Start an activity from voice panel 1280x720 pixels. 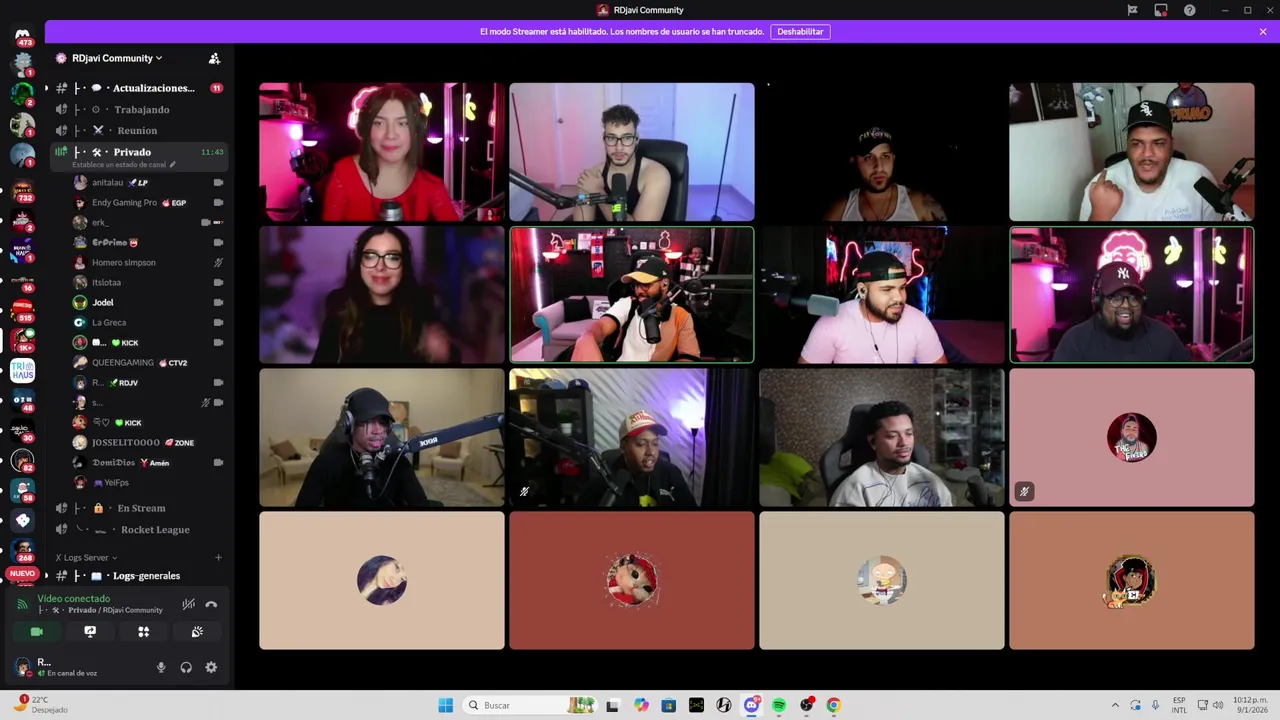coord(143,632)
